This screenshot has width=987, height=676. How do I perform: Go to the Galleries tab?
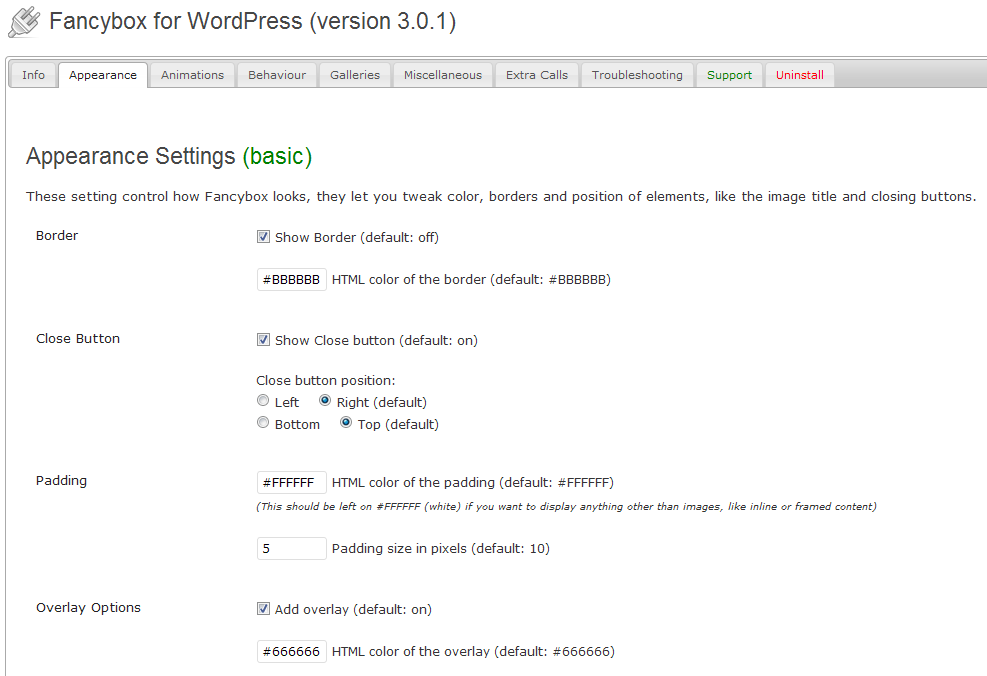(355, 75)
